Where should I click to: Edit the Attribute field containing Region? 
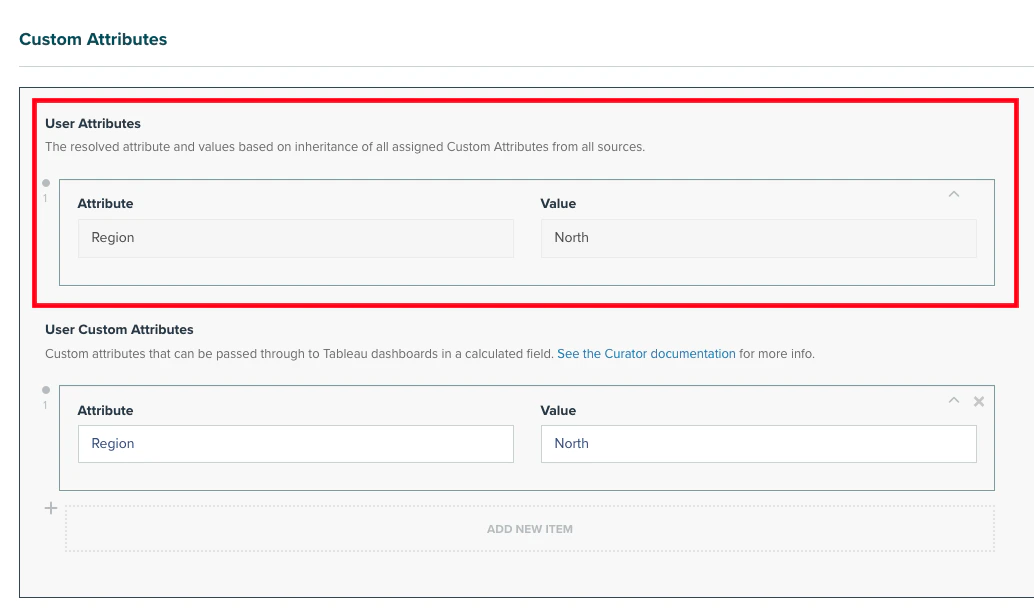295,443
